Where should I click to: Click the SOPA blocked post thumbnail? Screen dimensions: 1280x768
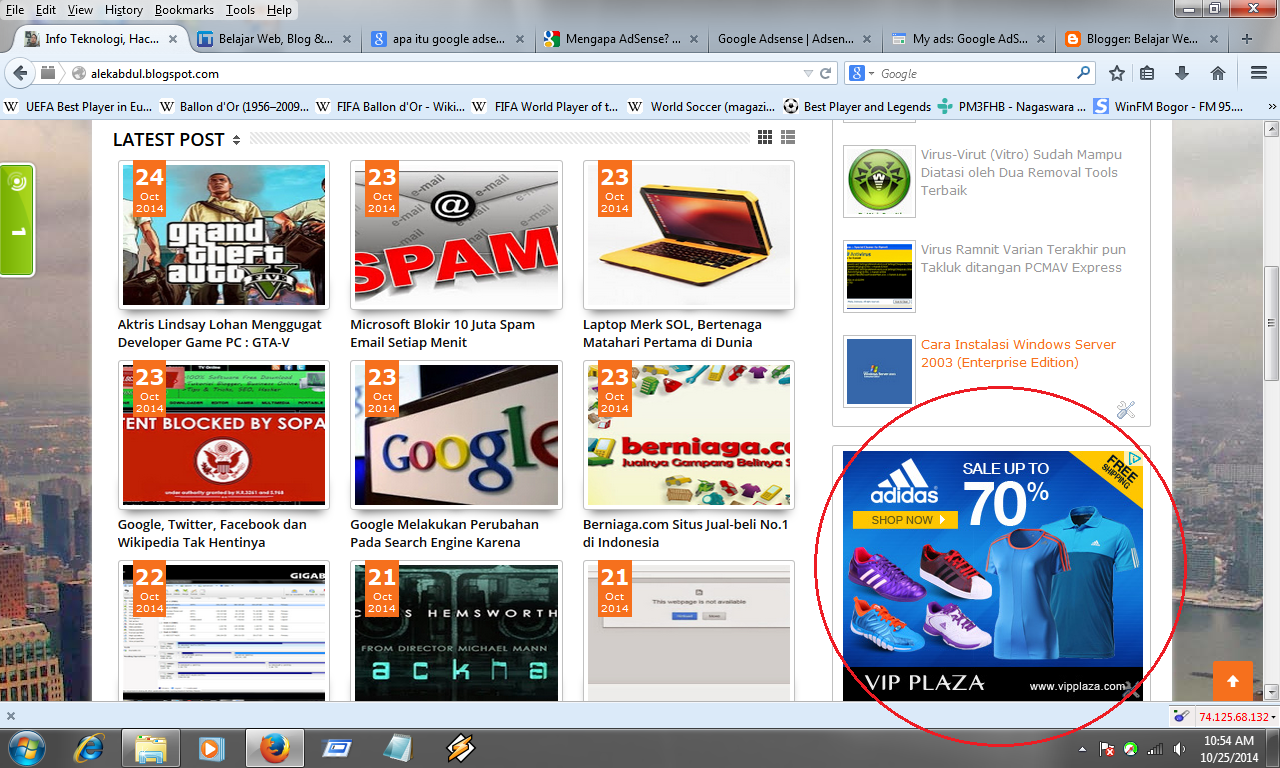224,435
